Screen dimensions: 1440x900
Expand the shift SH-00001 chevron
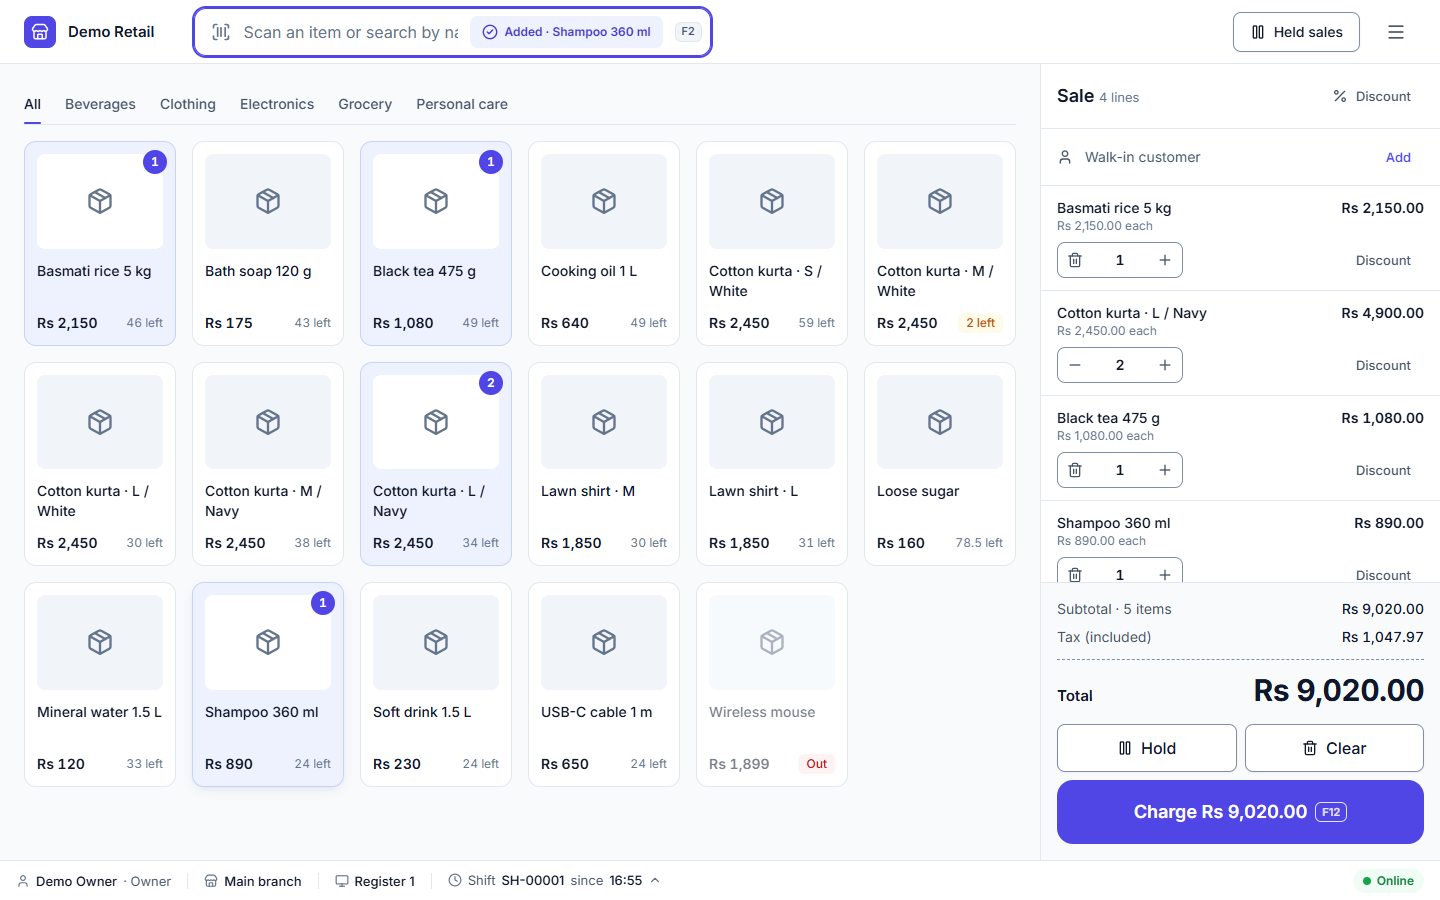[655, 880]
